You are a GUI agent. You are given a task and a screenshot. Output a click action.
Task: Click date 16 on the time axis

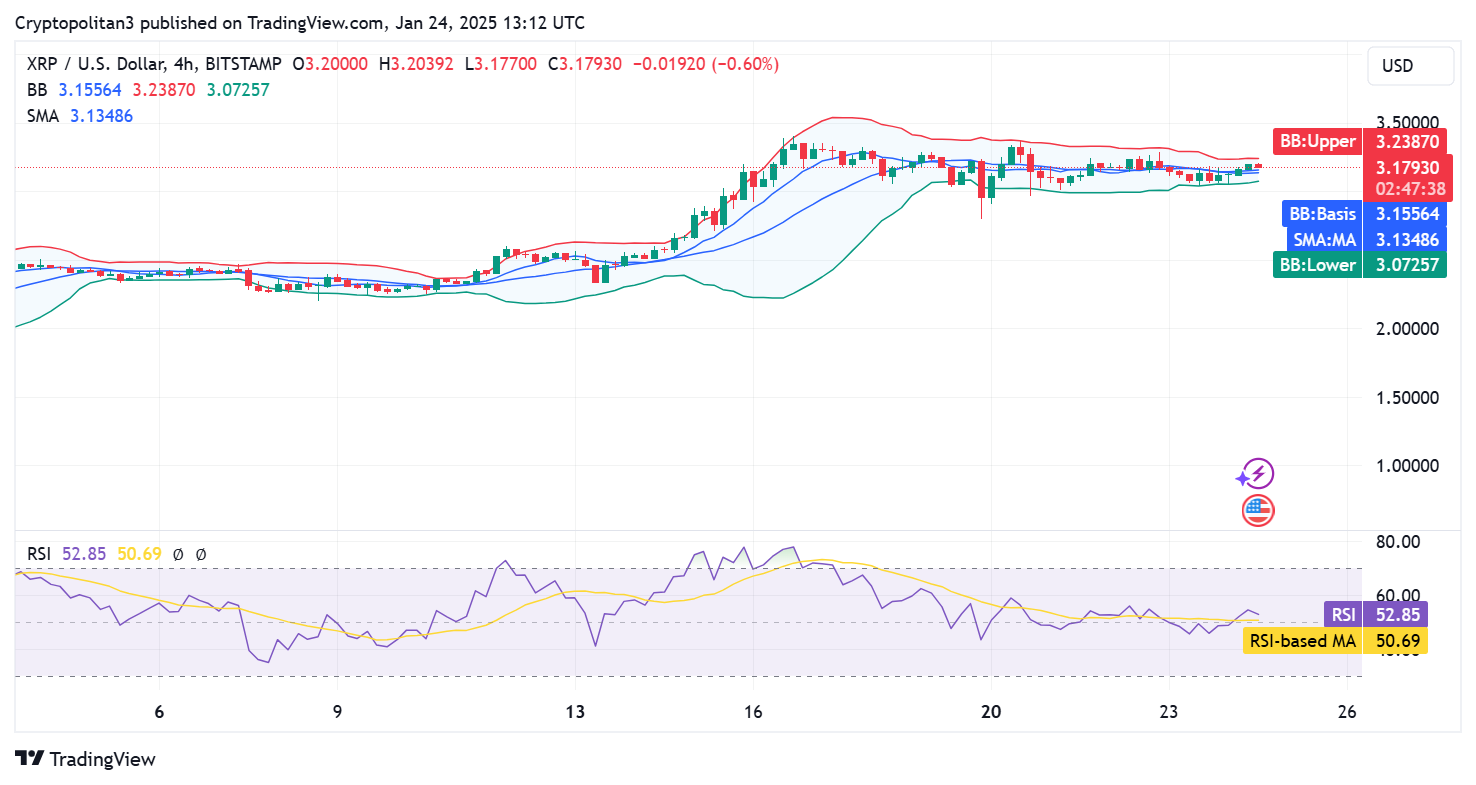(753, 712)
